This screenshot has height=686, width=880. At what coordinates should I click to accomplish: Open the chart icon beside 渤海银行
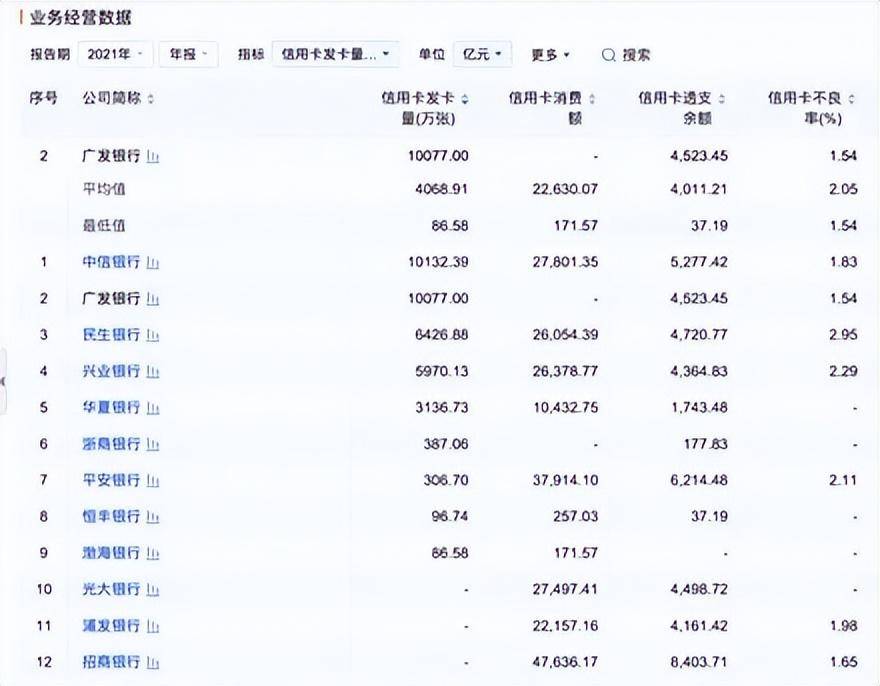coord(153,554)
